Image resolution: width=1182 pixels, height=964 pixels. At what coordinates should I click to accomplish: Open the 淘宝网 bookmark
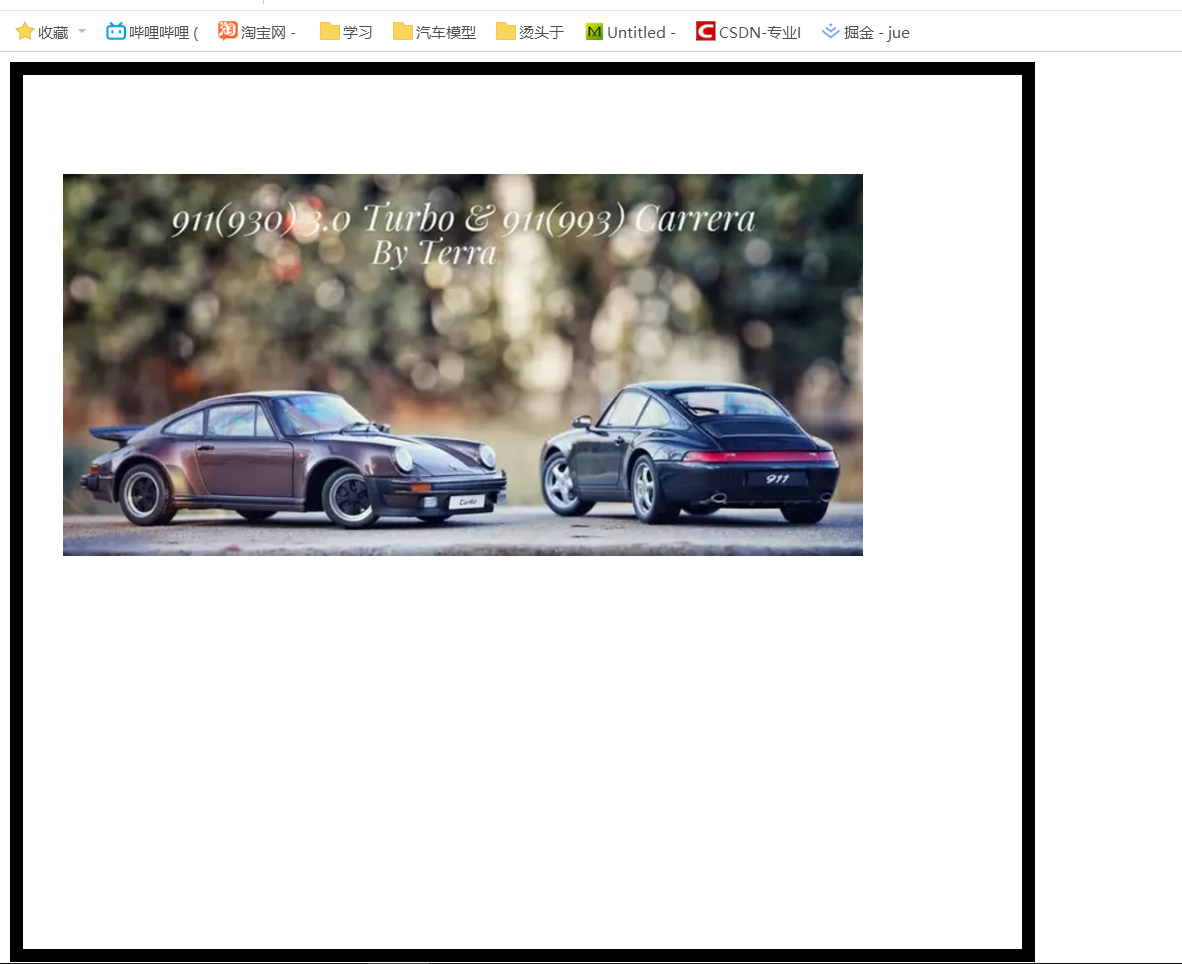click(257, 32)
